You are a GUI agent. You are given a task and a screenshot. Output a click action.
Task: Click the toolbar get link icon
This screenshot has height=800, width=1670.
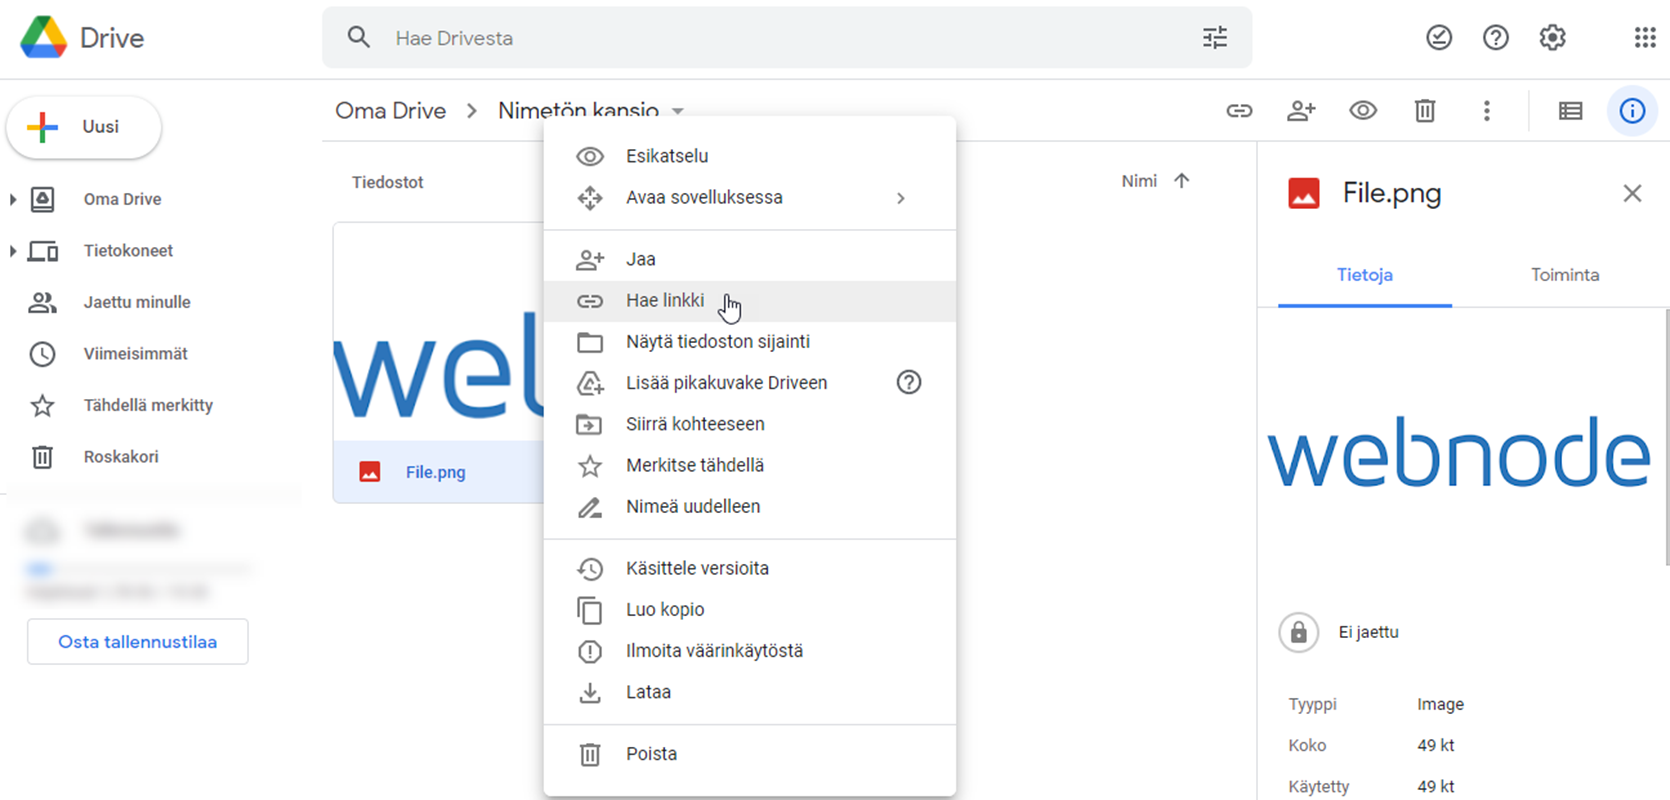click(x=1239, y=111)
